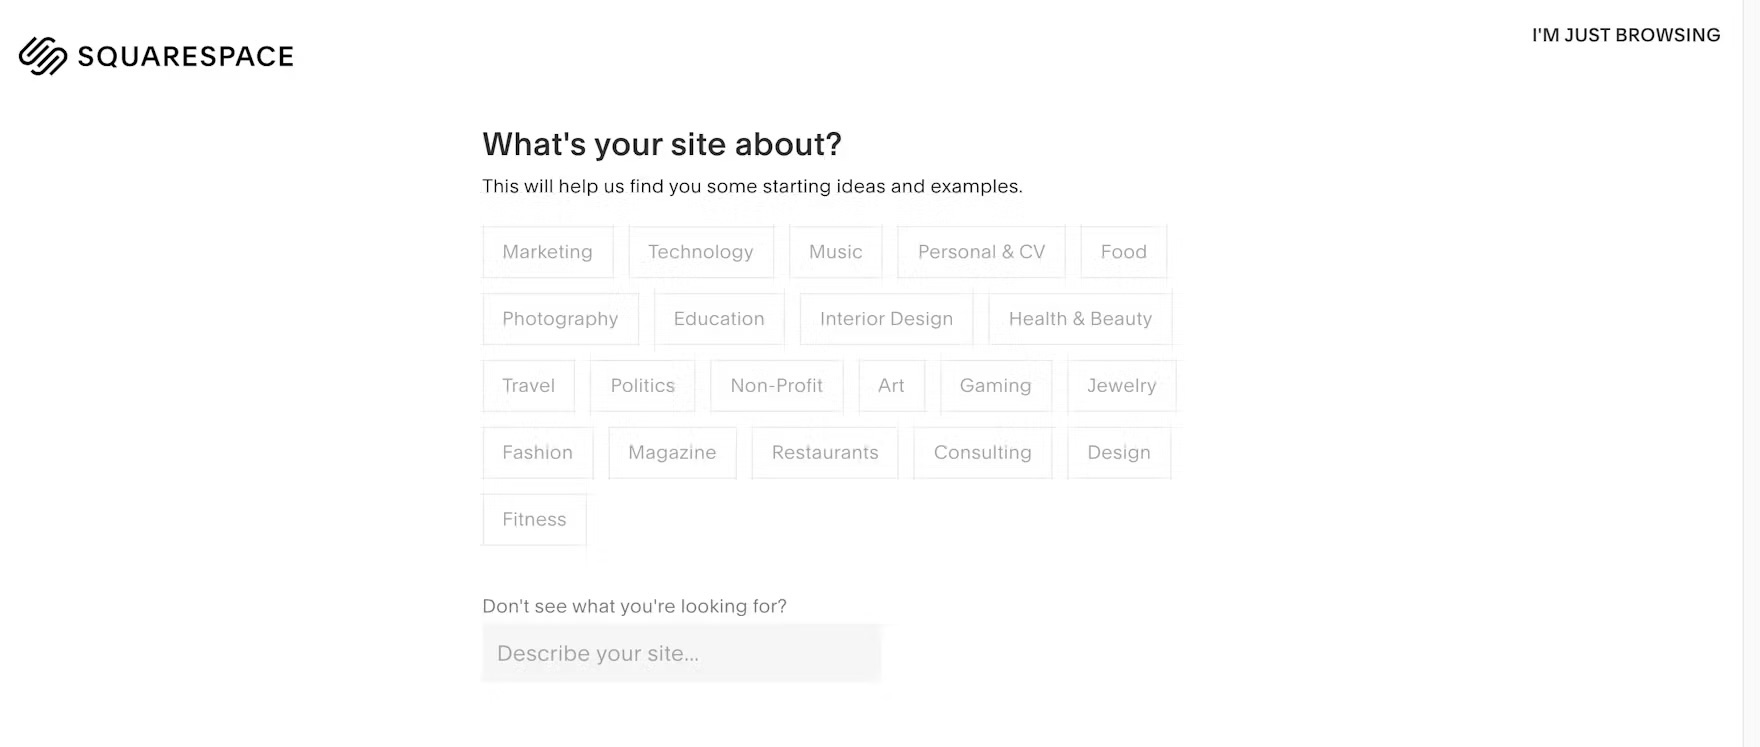Choose the Art topic chip

pos(891,386)
